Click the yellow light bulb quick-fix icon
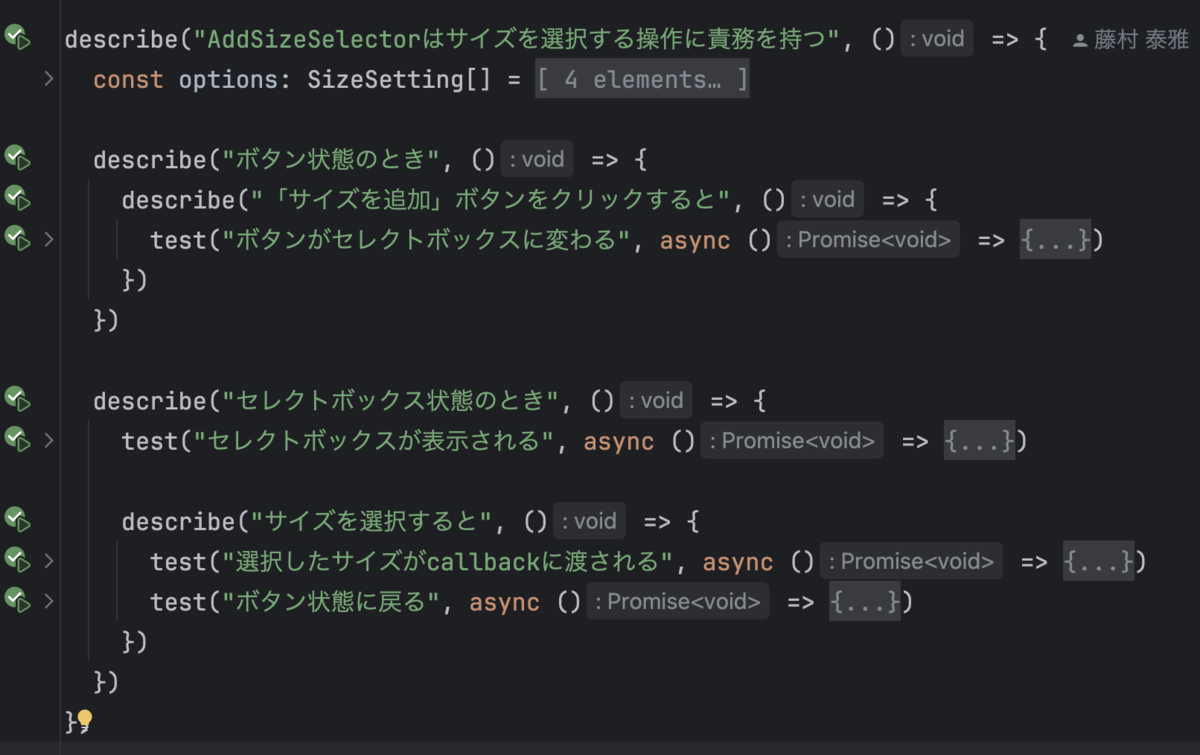The image size is (1200, 755). [85, 720]
